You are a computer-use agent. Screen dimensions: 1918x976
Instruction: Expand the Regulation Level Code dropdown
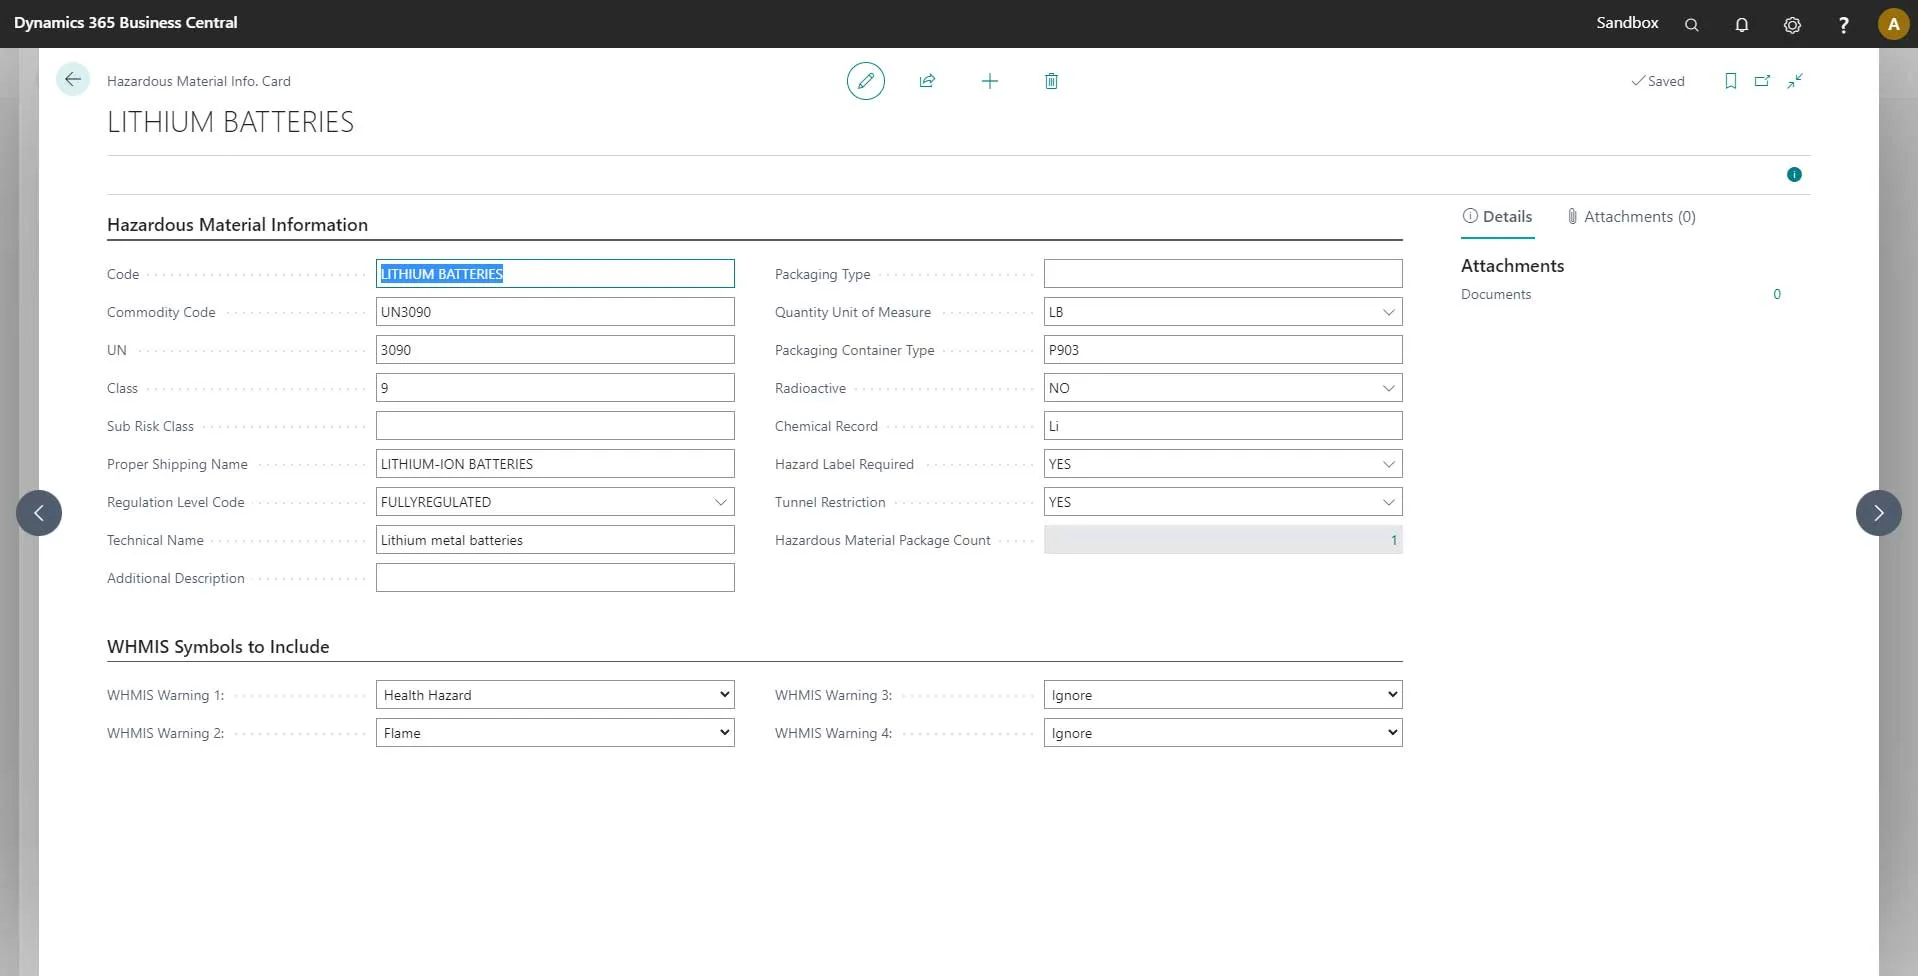coord(720,502)
